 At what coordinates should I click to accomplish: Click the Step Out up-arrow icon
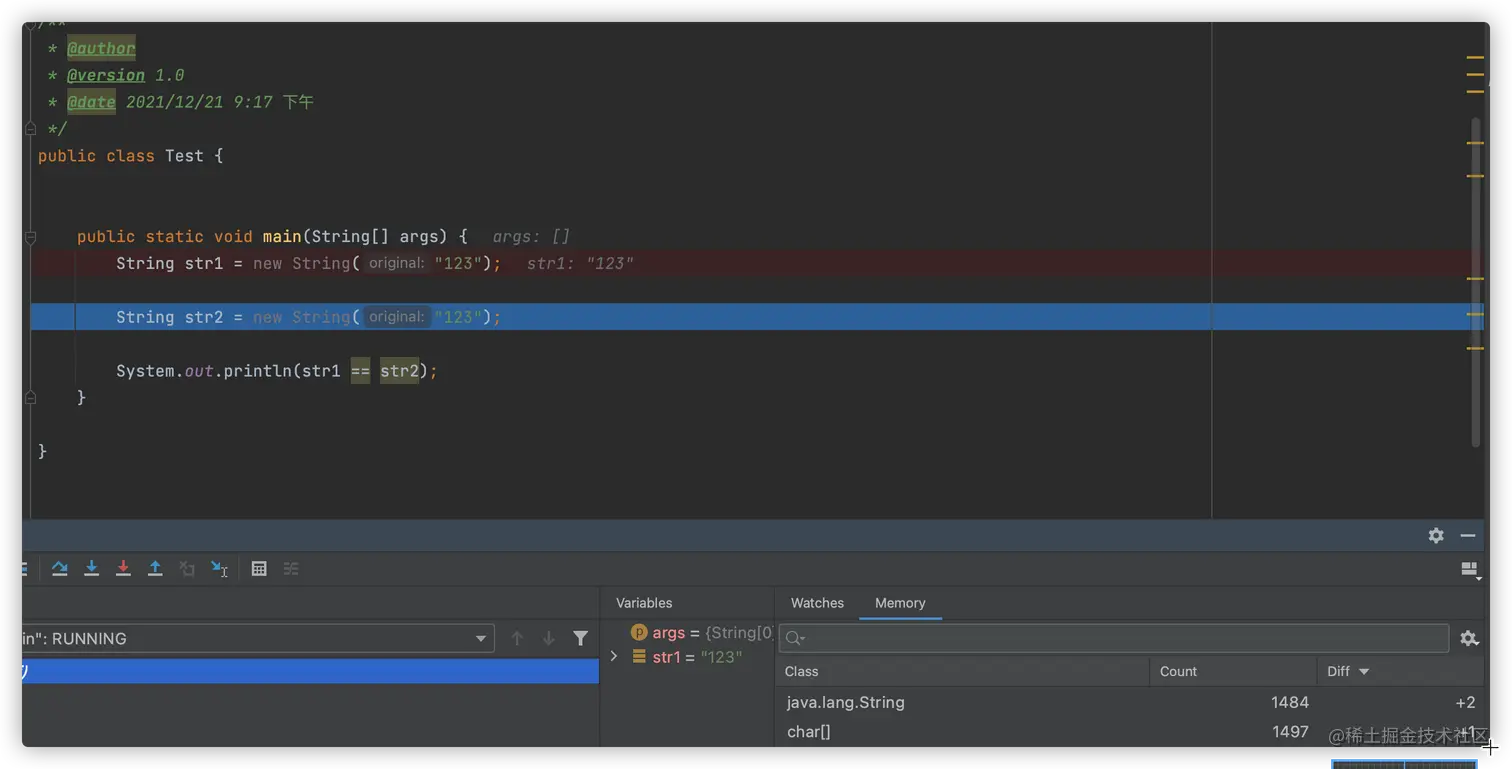coord(155,568)
